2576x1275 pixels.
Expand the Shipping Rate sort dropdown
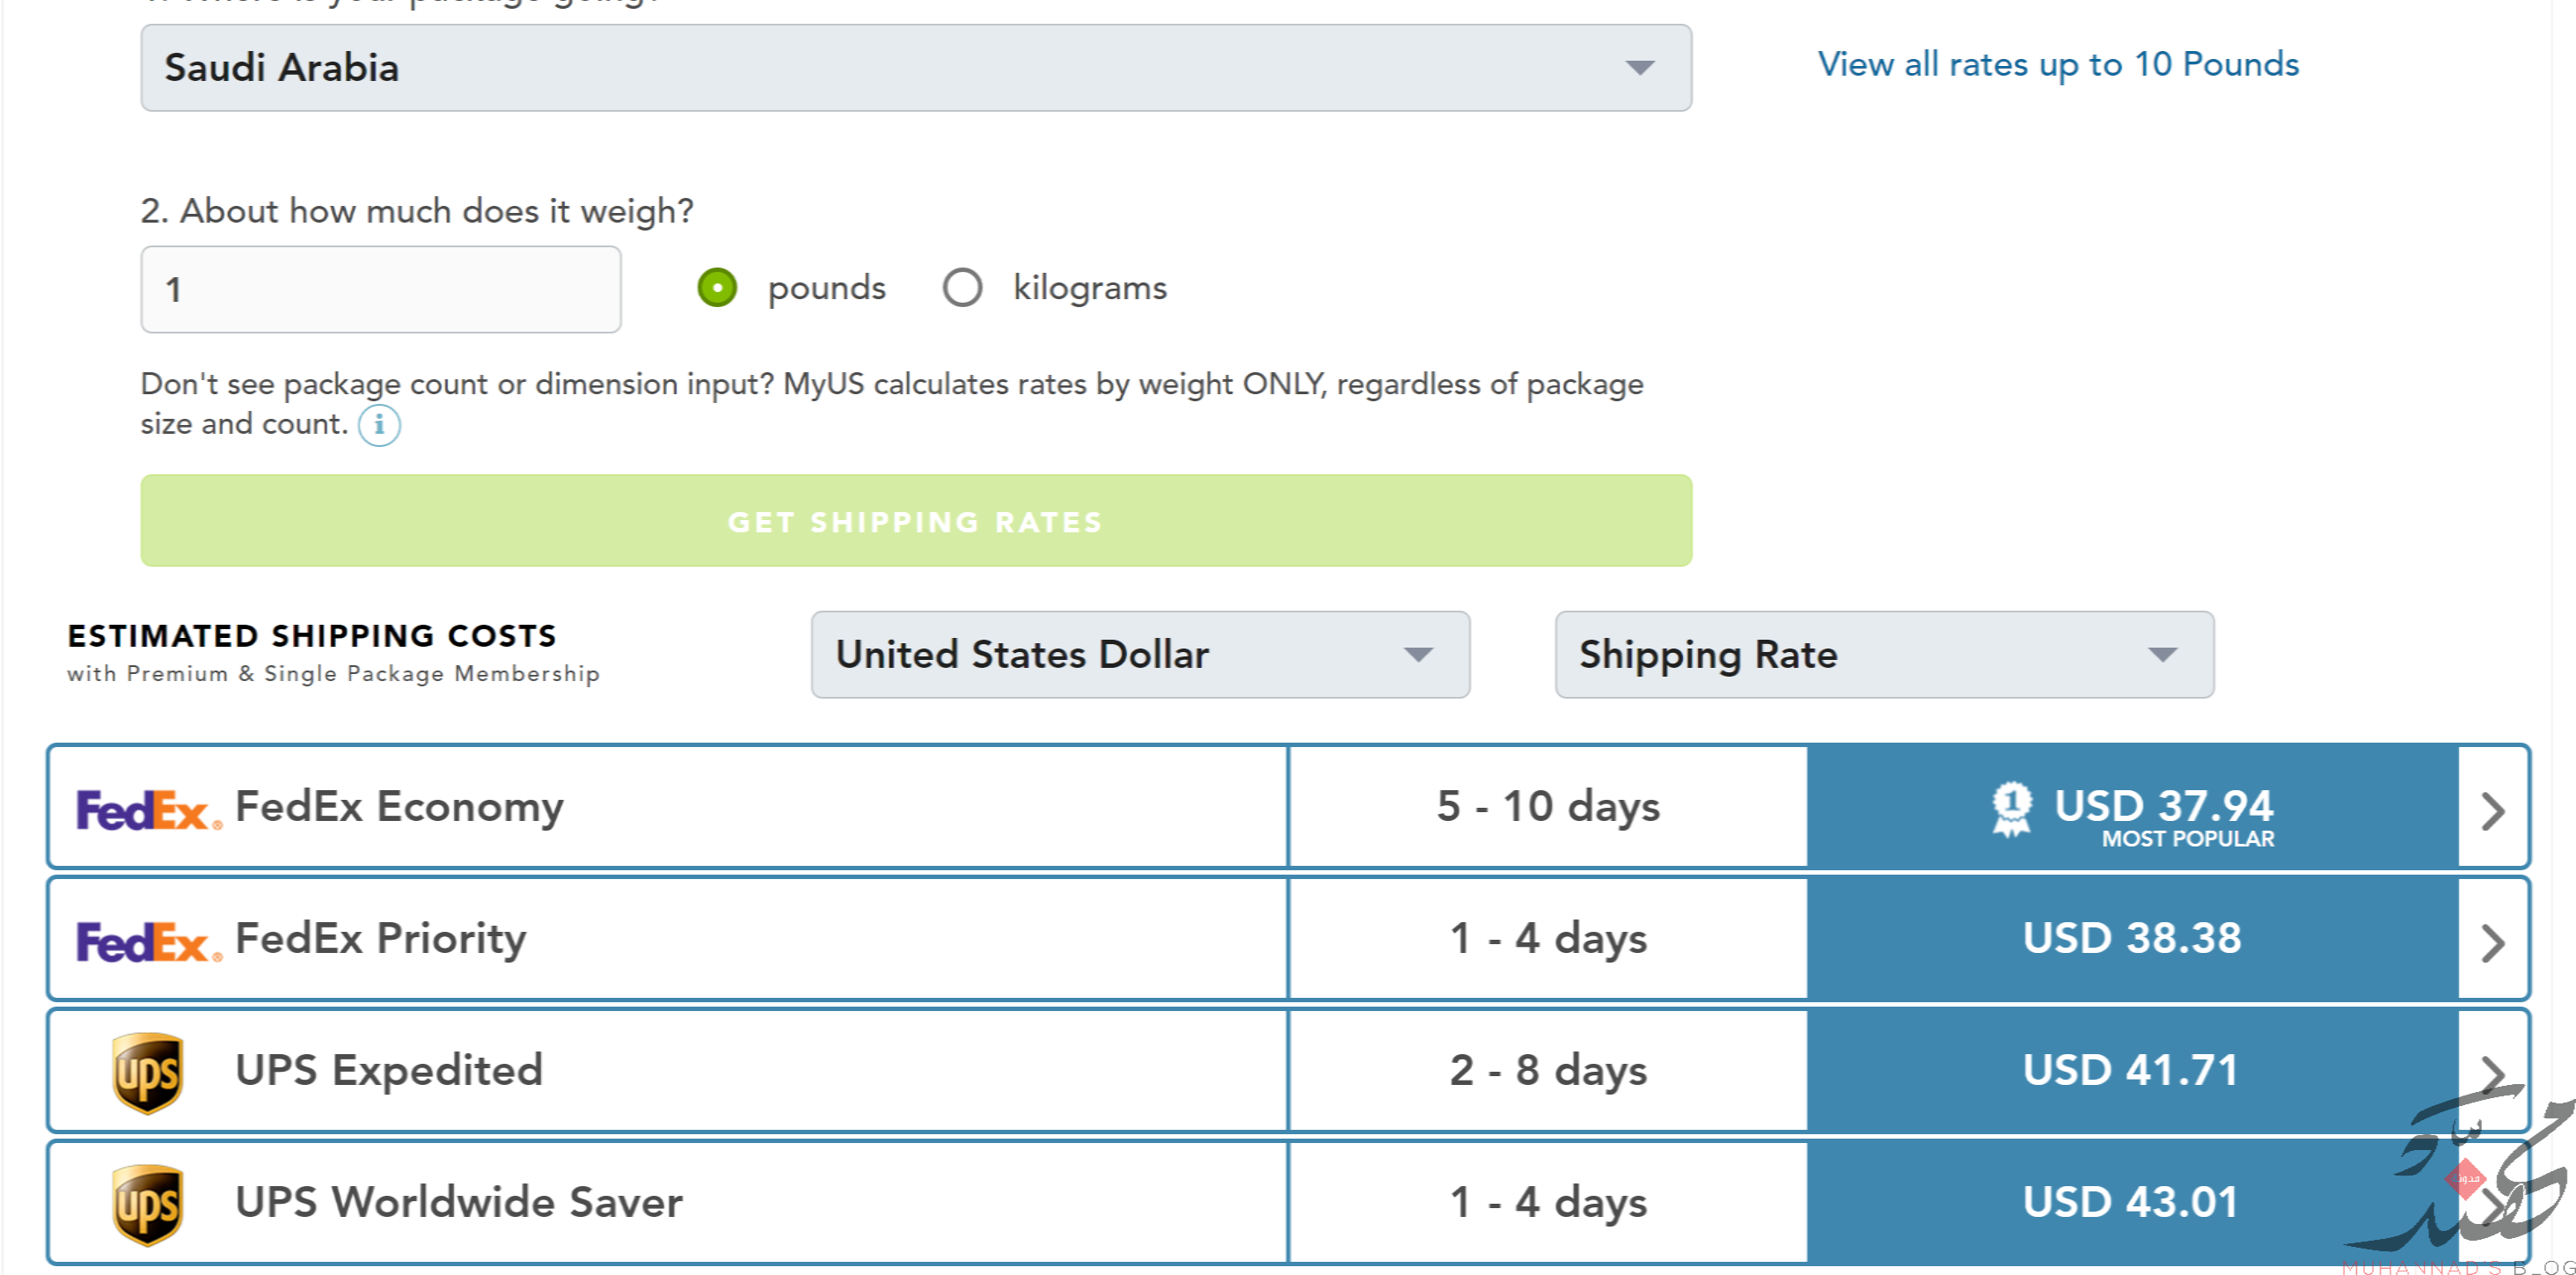pos(1884,655)
